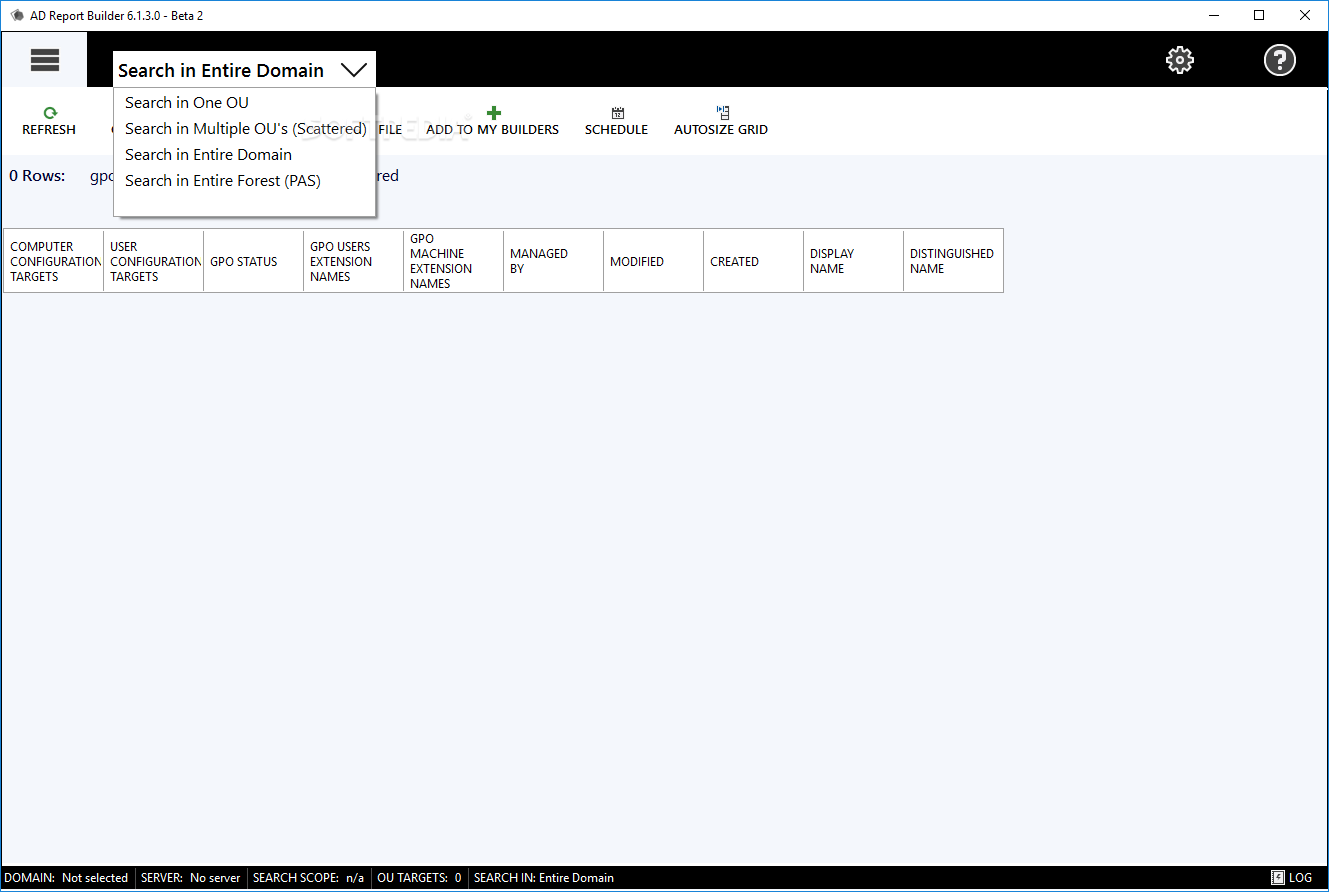This screenshot has width=1329, height=892.
Task: Maximize the AD Report Builder window
Action: pos(1259,15)
